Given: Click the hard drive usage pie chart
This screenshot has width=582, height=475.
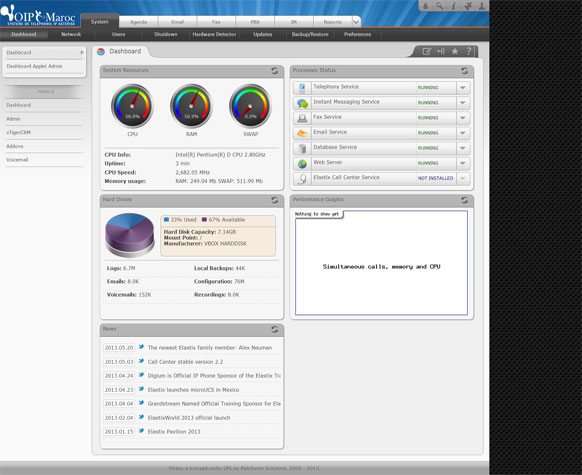Looking at the screenshot, I should click(x=130, y=235).
